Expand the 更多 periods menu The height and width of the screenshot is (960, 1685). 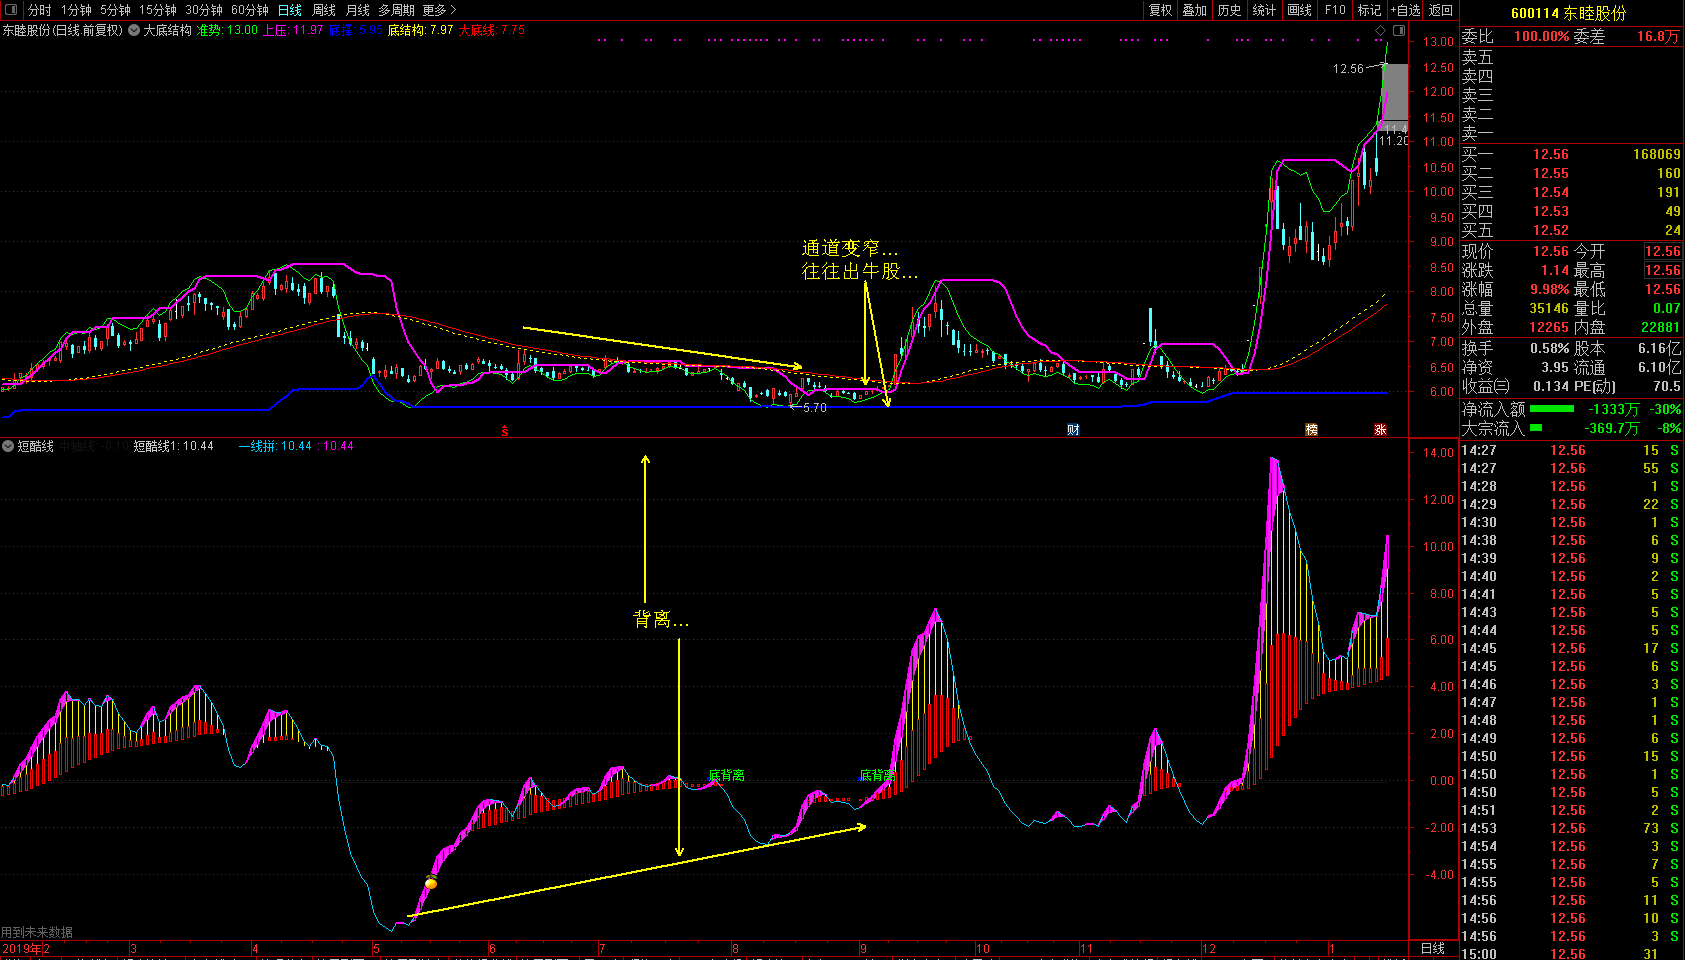[439, 10]
